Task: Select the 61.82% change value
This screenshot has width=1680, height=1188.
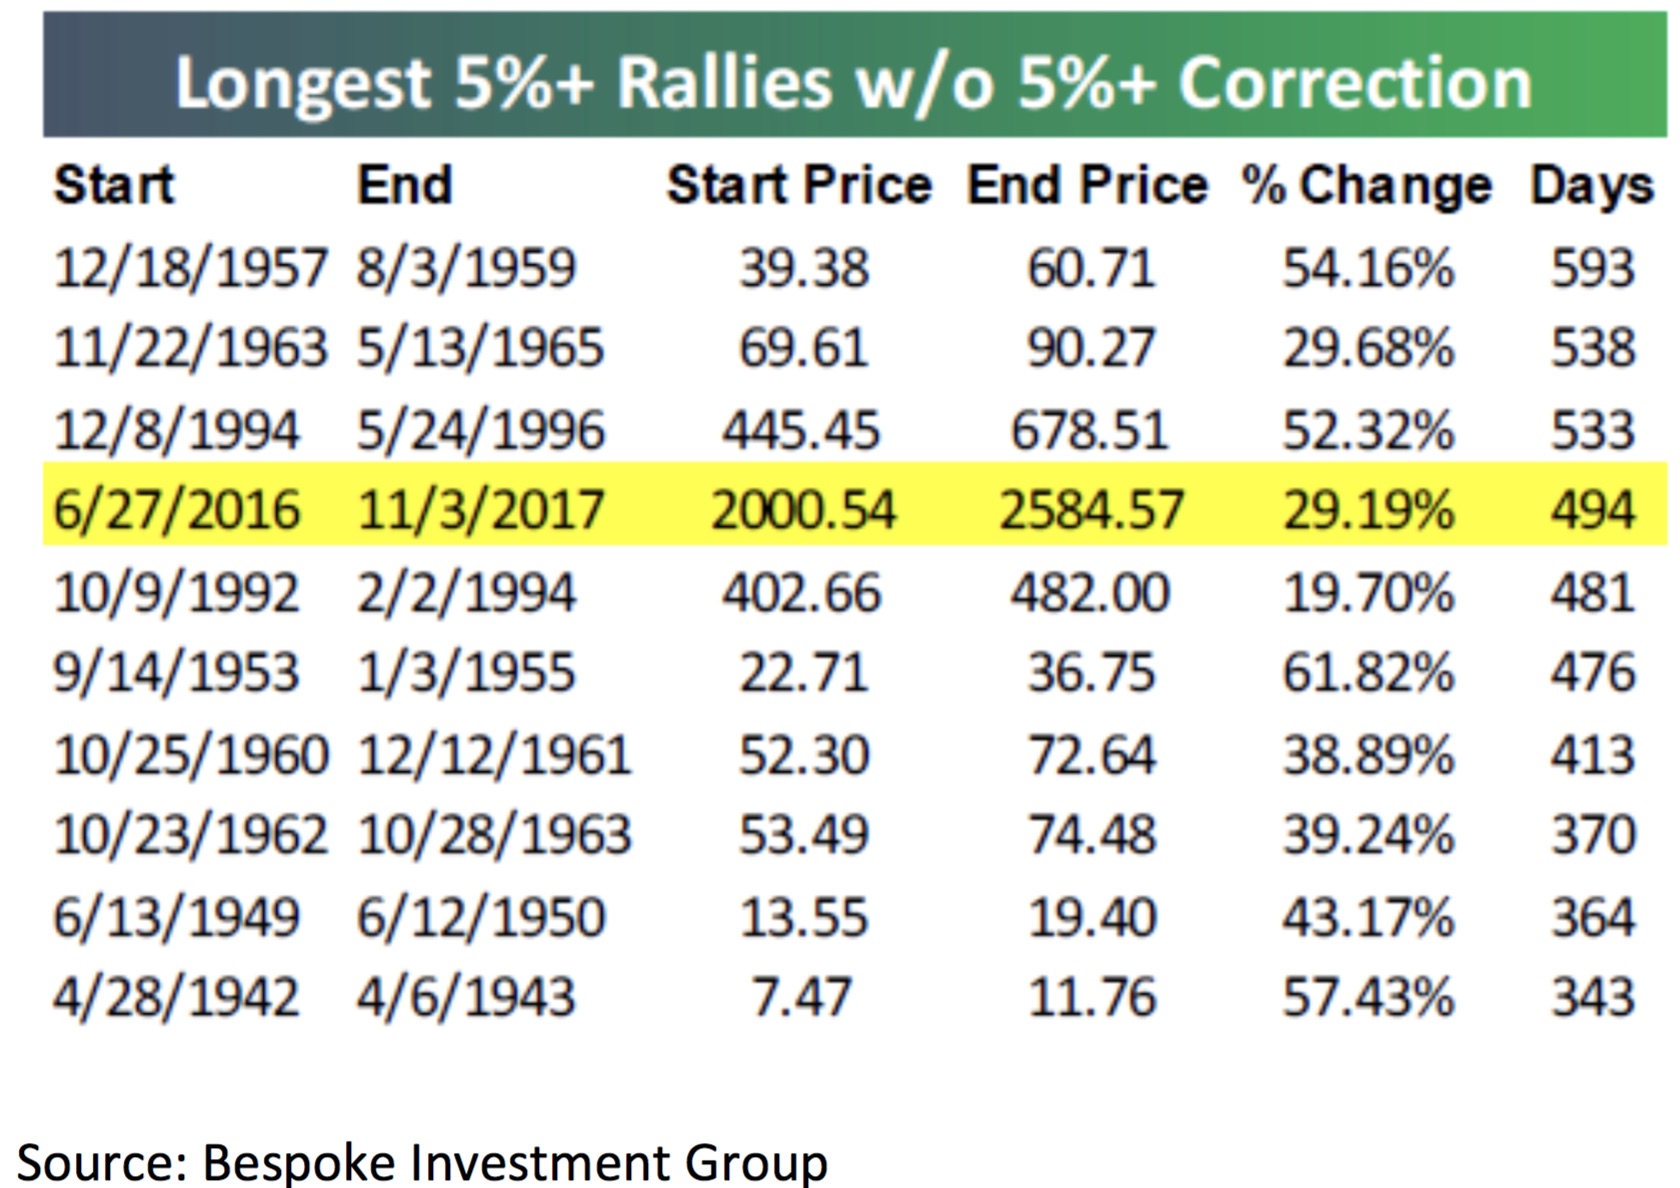Action: [x=1368, y=672]
